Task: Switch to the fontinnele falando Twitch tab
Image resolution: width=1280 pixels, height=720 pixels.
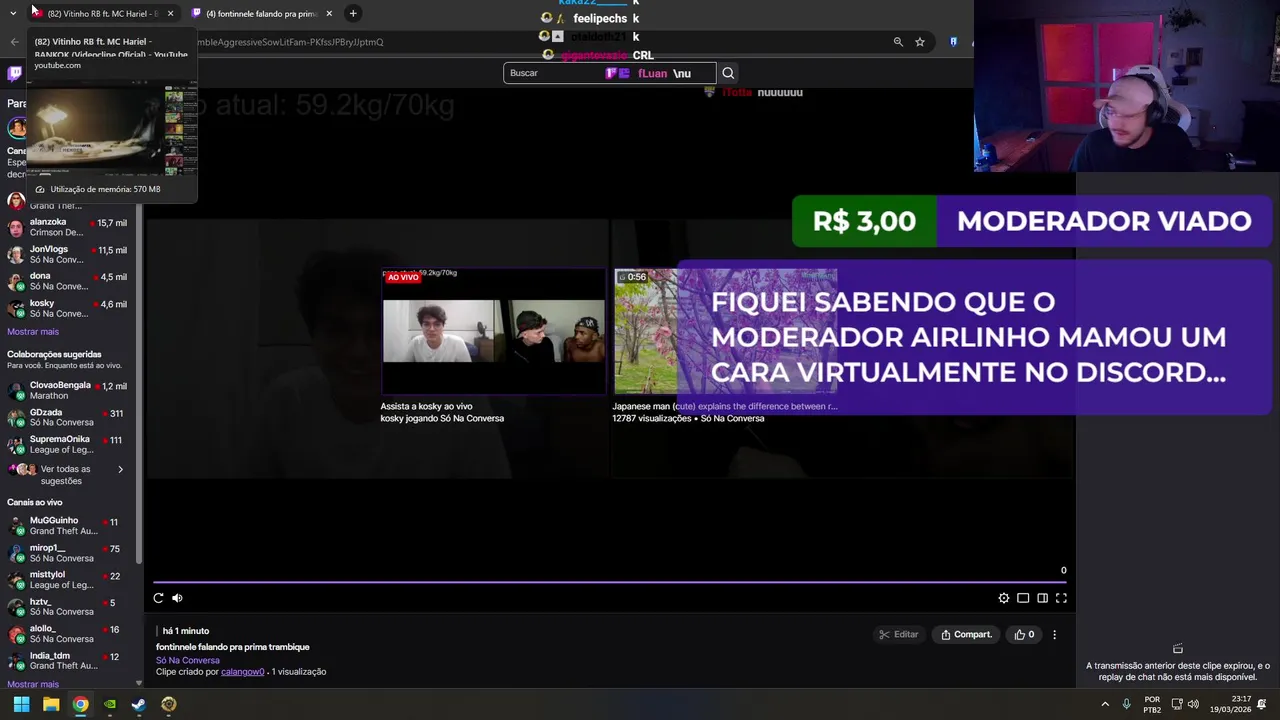Action: point(260,14)
